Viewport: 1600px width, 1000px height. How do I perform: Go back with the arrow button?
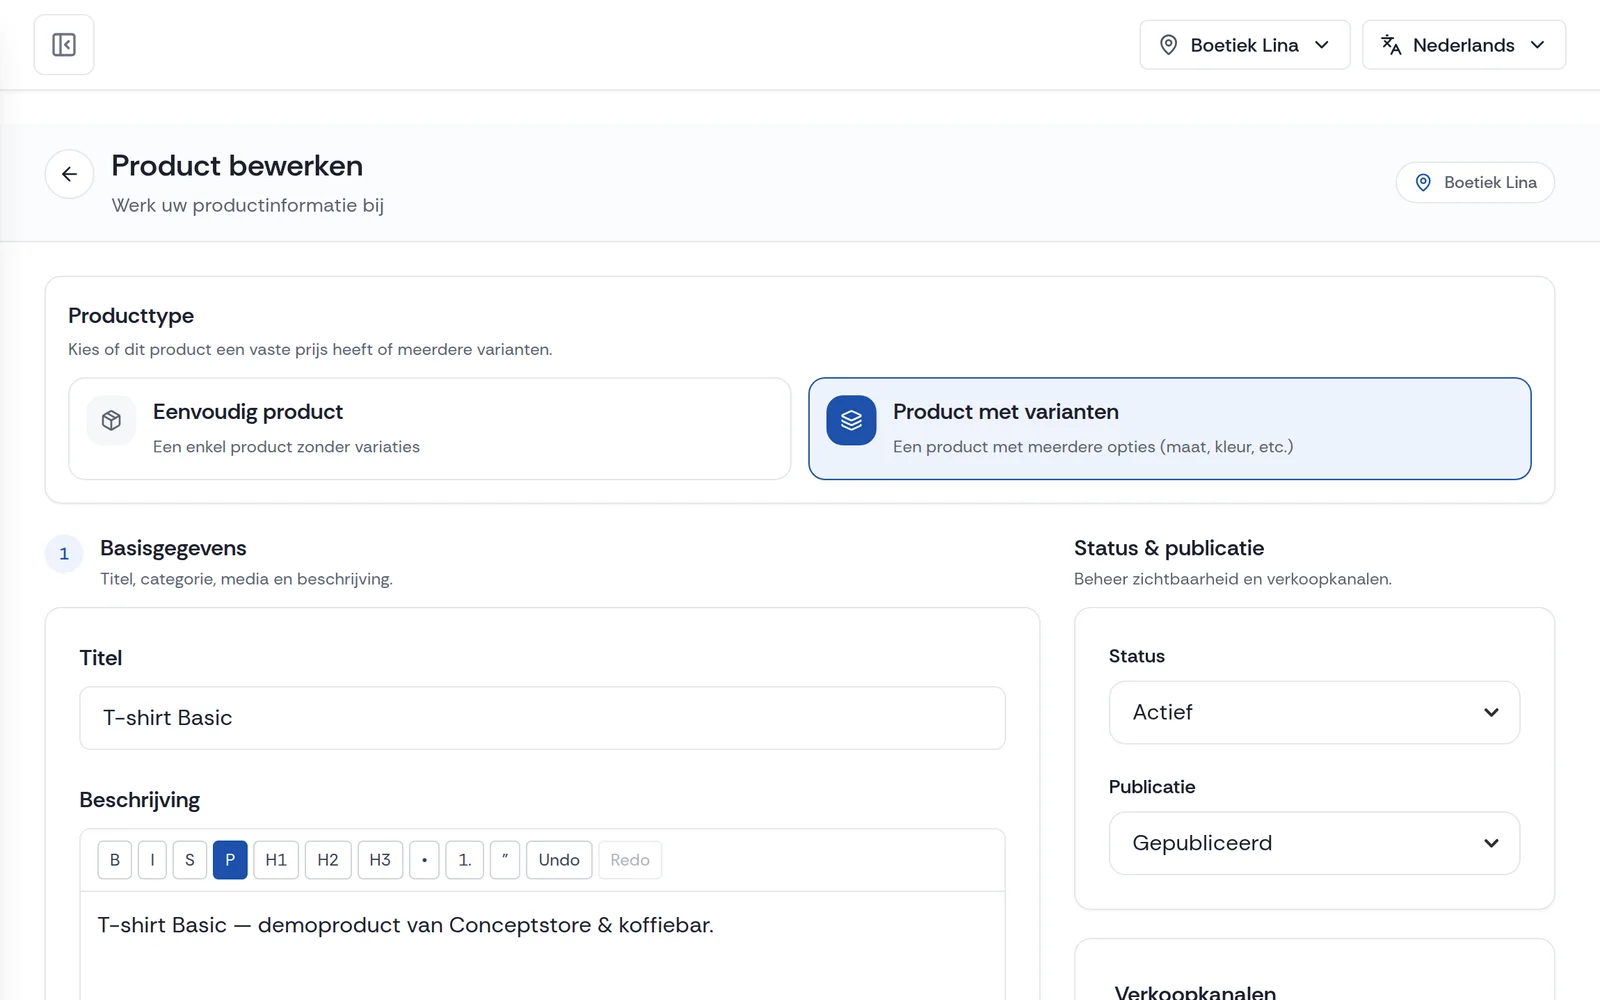[69, 174]
